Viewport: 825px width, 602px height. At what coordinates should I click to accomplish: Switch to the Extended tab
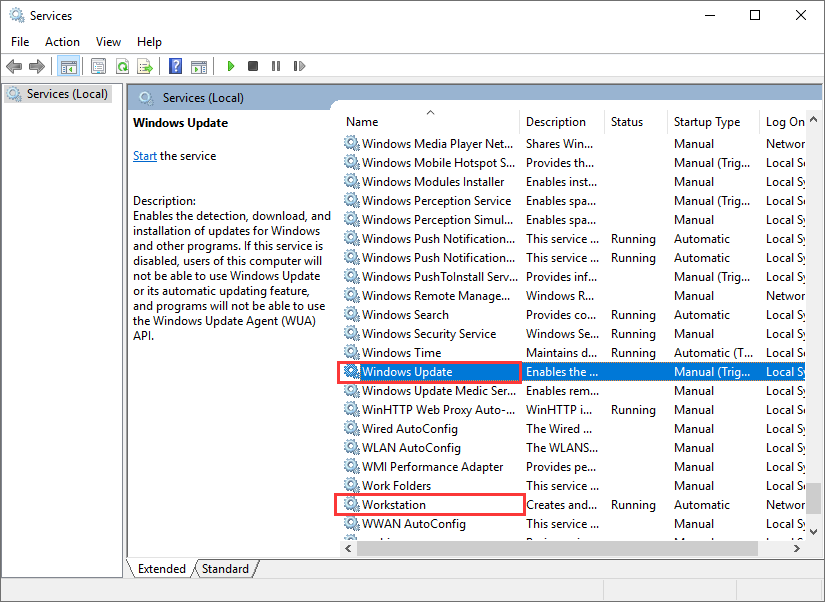(x=162, y=569)
